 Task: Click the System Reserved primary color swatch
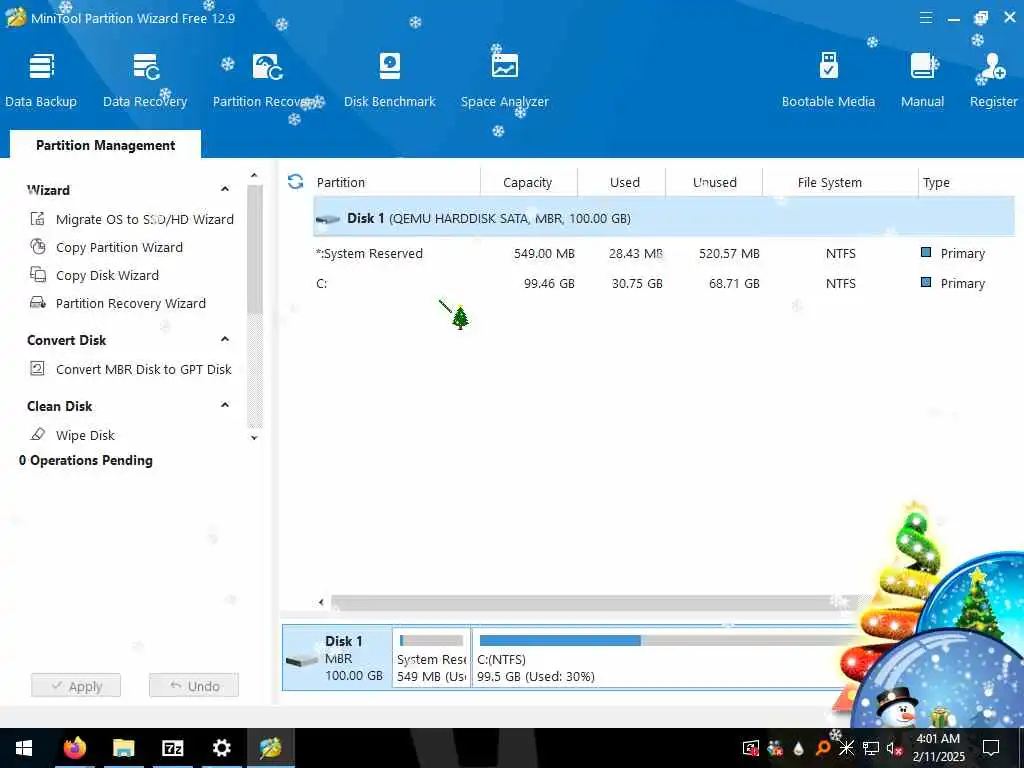tap(925, 252)
